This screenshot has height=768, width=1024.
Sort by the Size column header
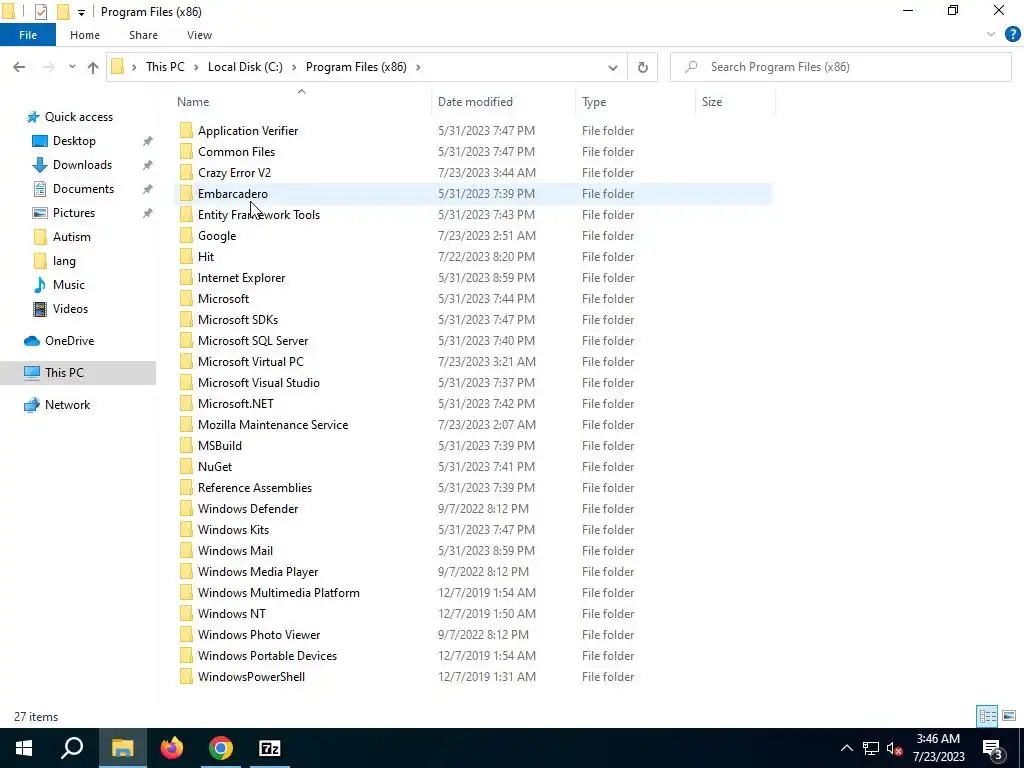coord(712,102)
